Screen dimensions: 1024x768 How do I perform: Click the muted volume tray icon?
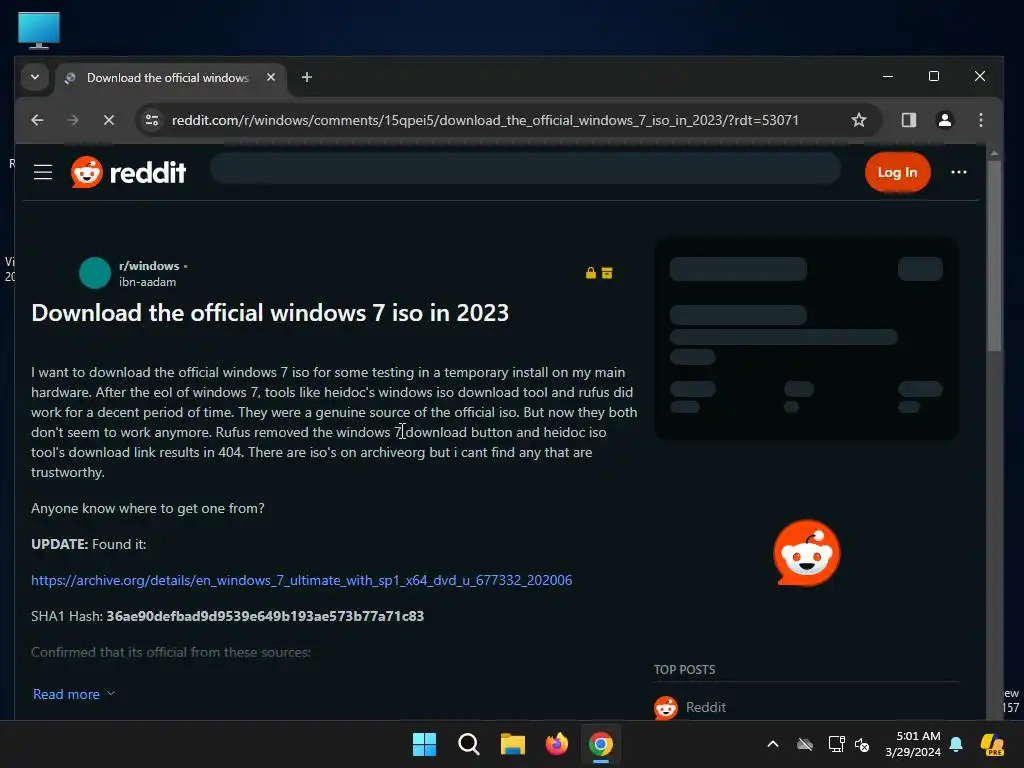pos(862,744)
